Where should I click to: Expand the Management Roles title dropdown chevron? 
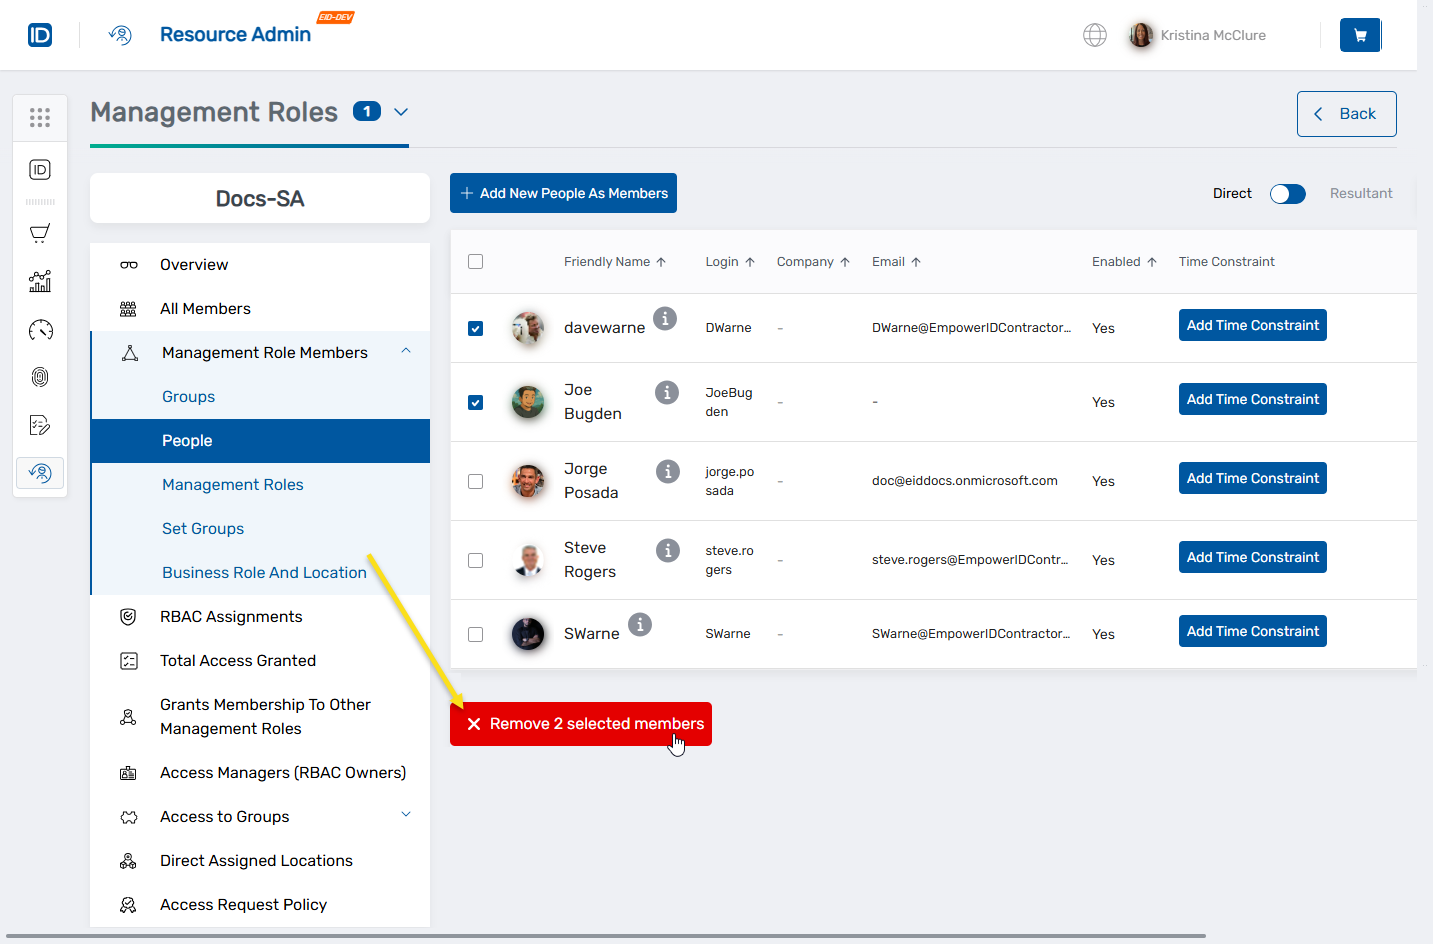pyautogui.click(x=401, y=112)
